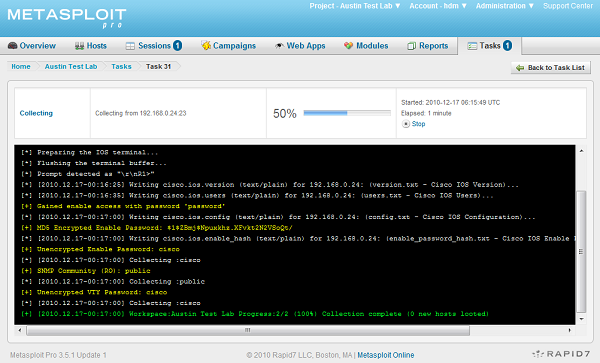Open the Metasploit Online link
This screenshot has width=600, height=363.
pyautogui.click(x=386, y=355)
